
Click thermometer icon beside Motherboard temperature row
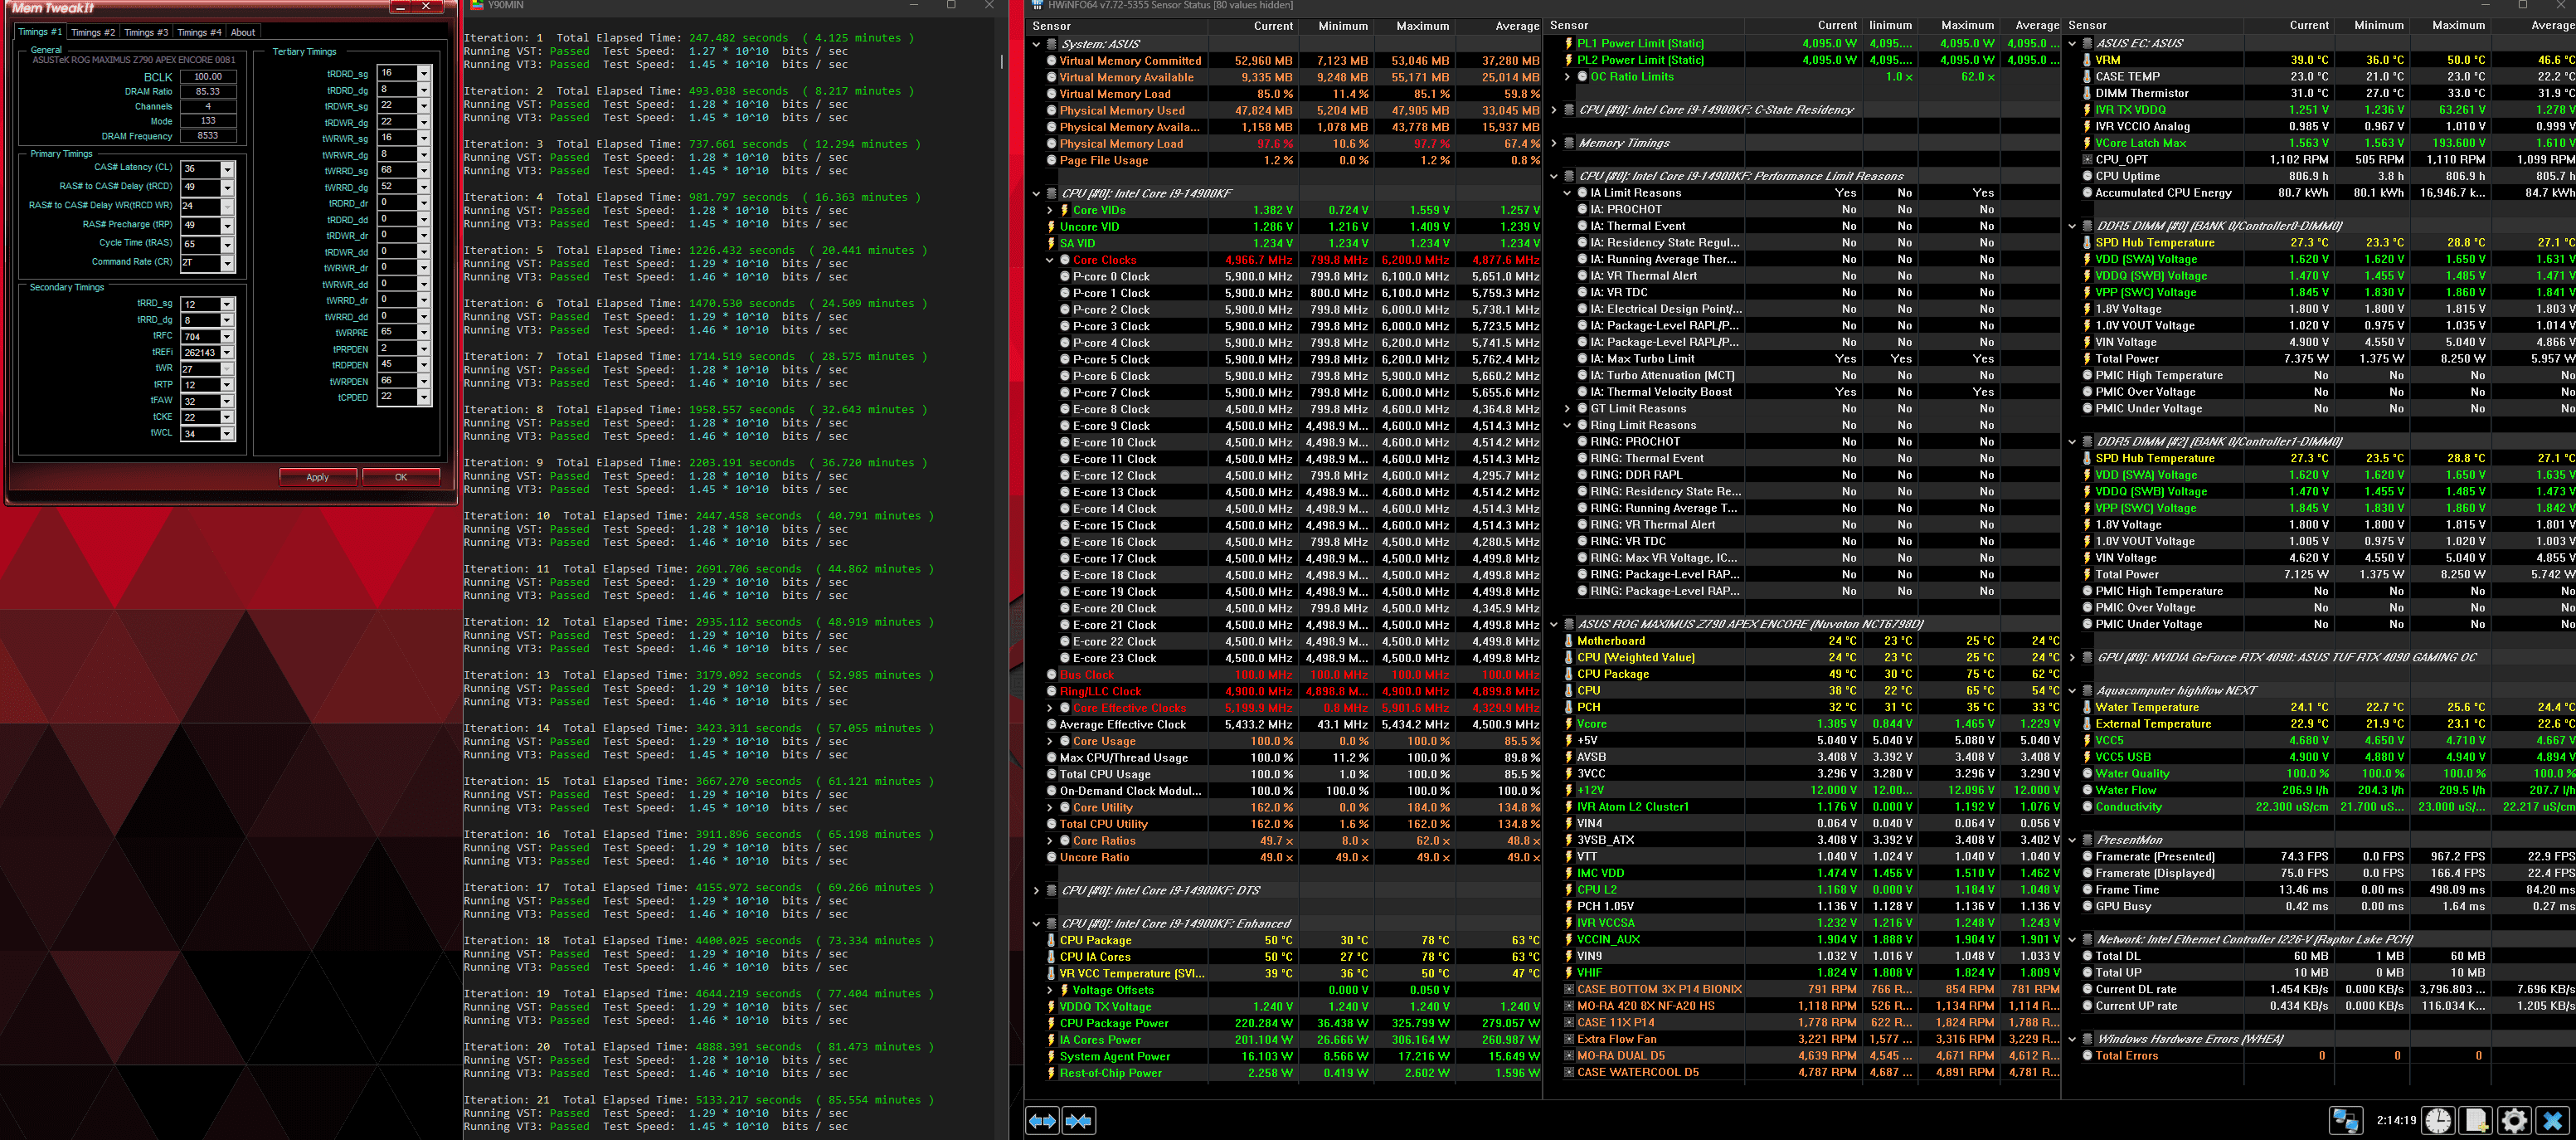1569,641
